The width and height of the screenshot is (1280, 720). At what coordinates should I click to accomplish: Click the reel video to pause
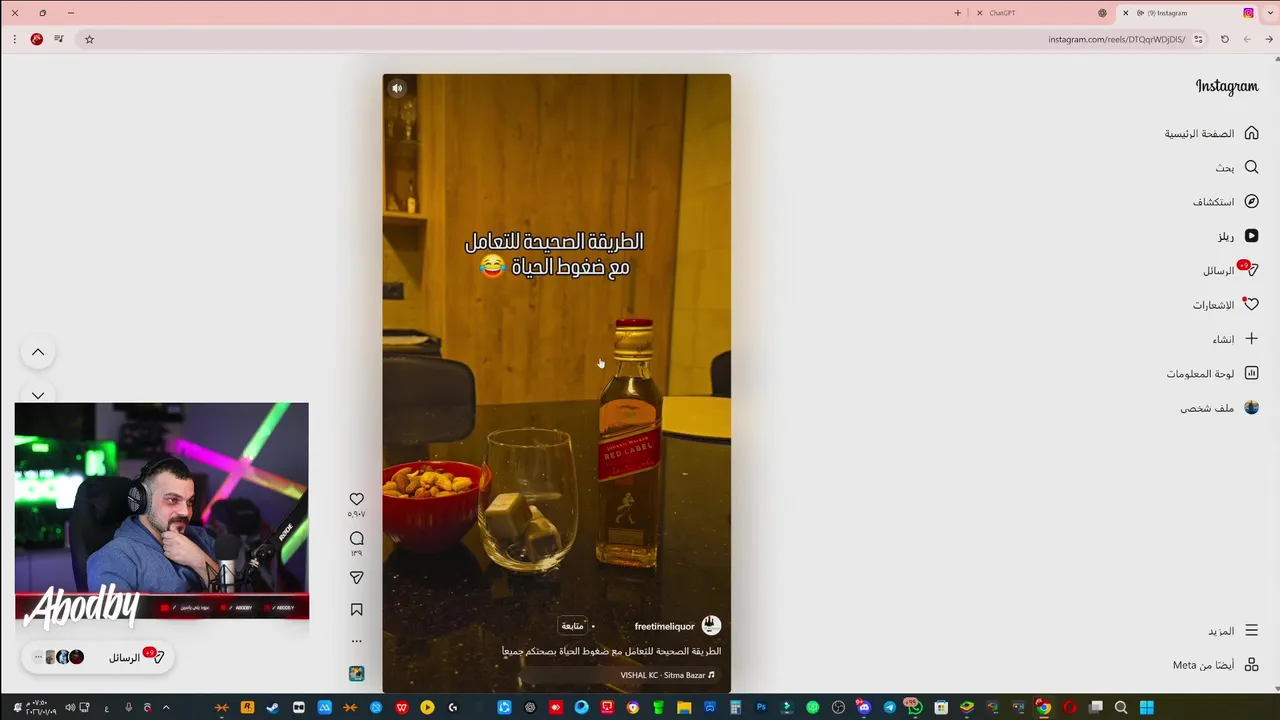[x=556, y=383]
